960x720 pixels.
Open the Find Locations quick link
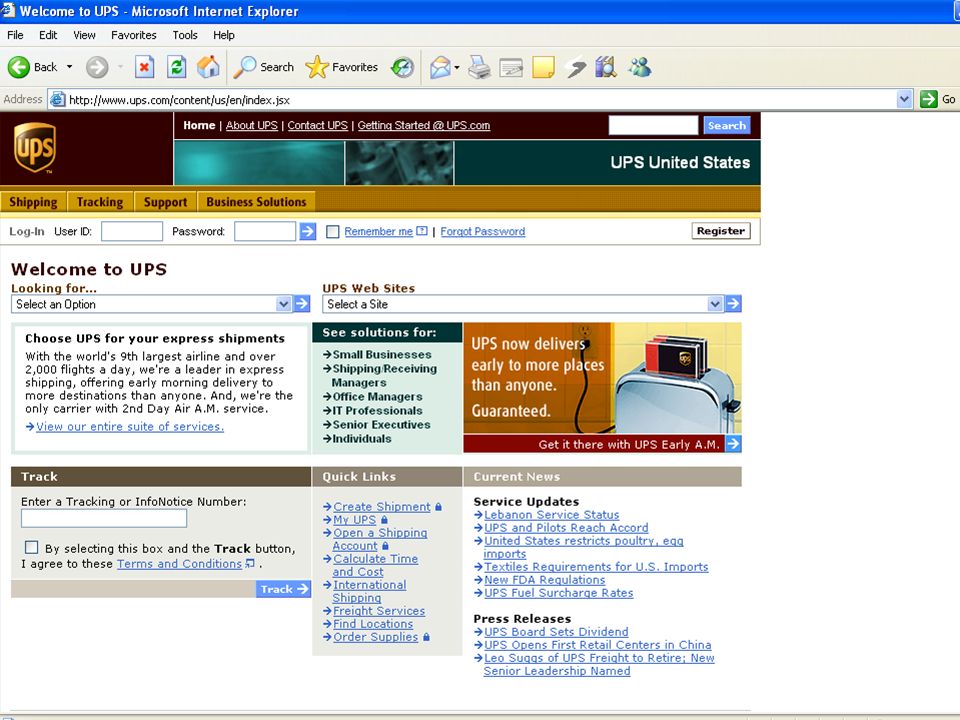[x=373, y=624]
